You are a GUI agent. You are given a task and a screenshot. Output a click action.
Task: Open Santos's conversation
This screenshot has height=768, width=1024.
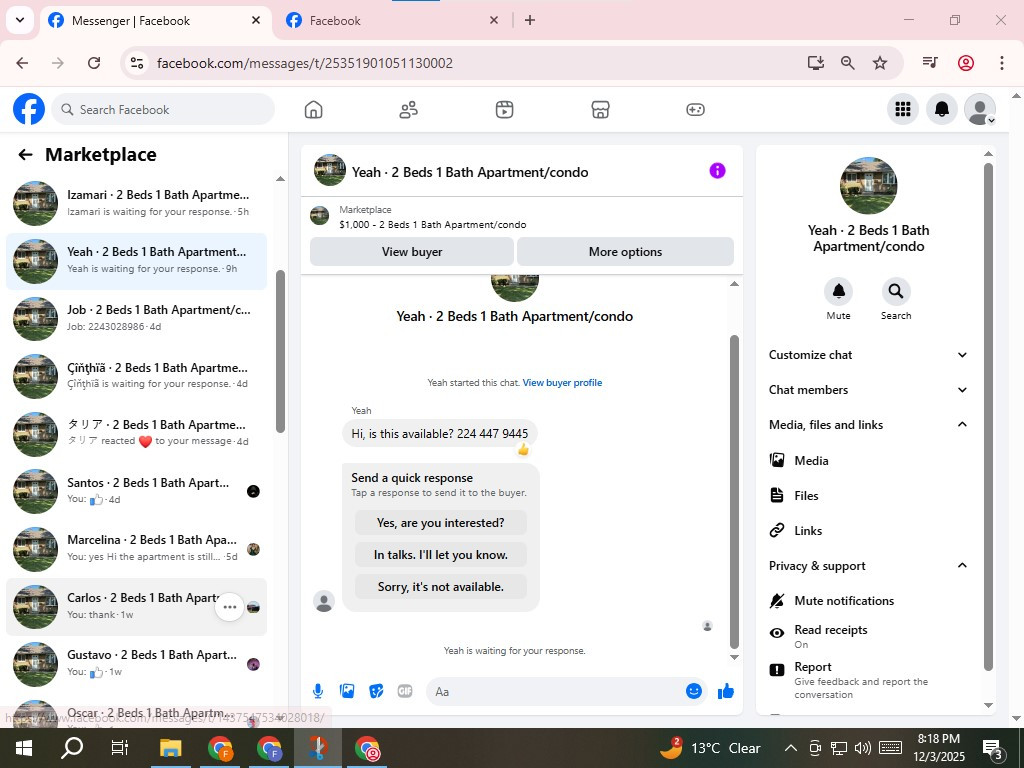click(136, 491)
